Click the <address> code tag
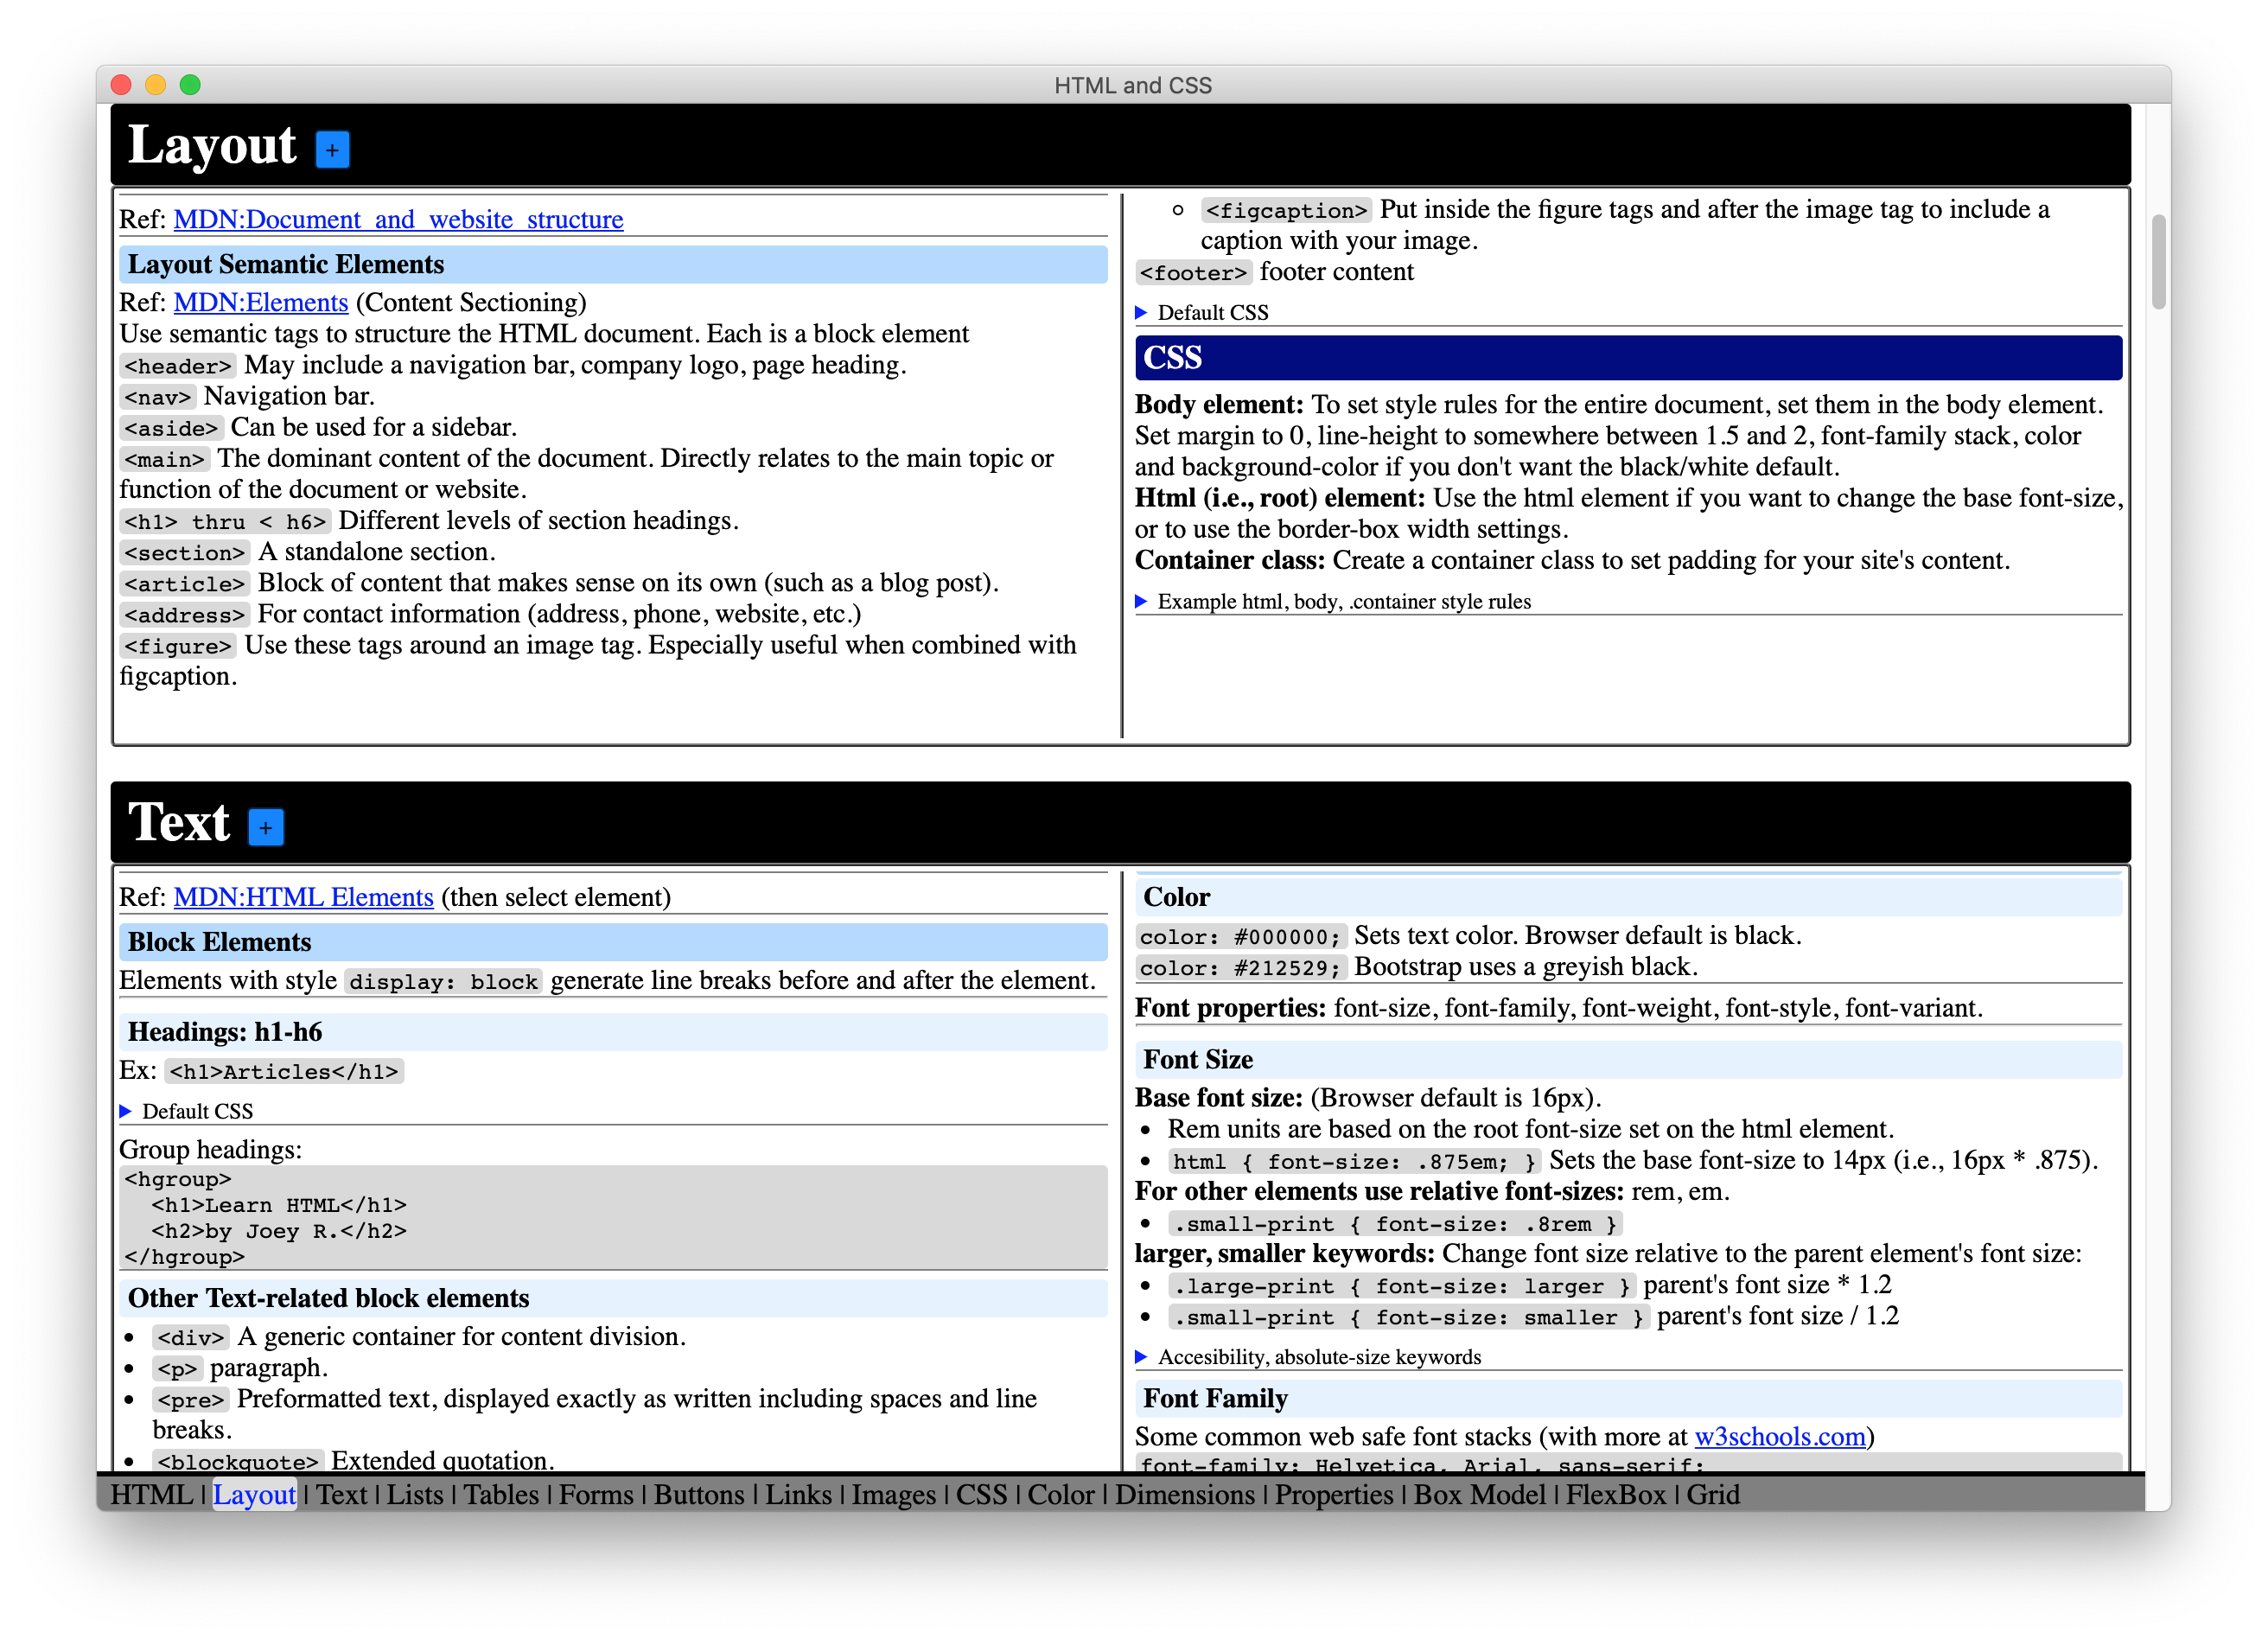The image size is (2268, 1639). 185,615
